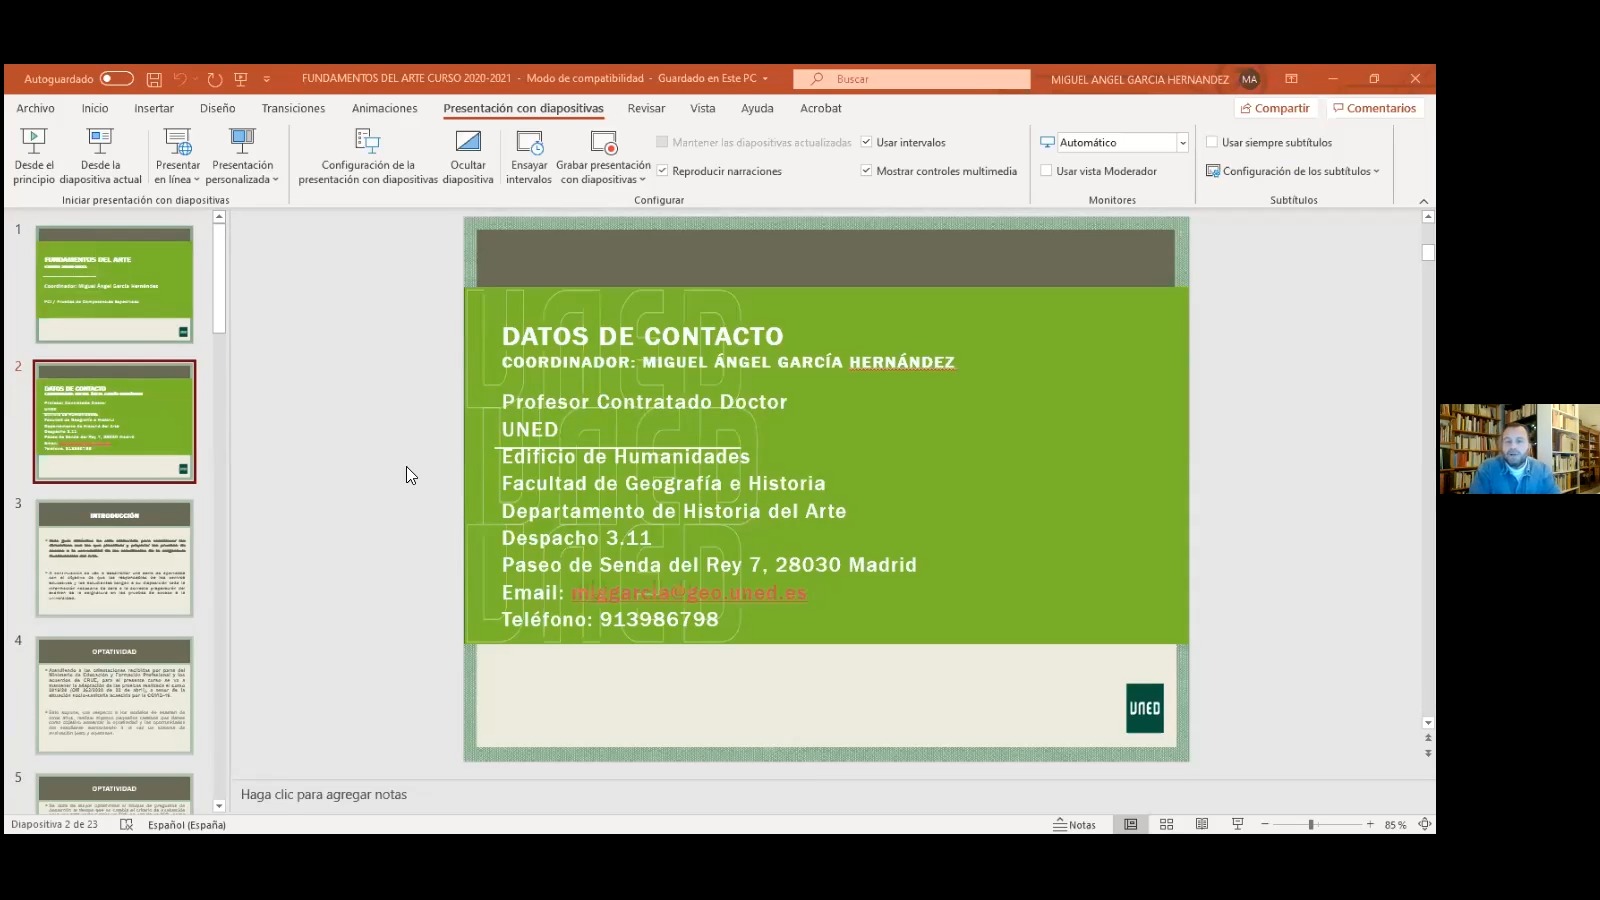
Task: Expand the Quick Access Toolbar customize arrow
Action: pos(267,79)
